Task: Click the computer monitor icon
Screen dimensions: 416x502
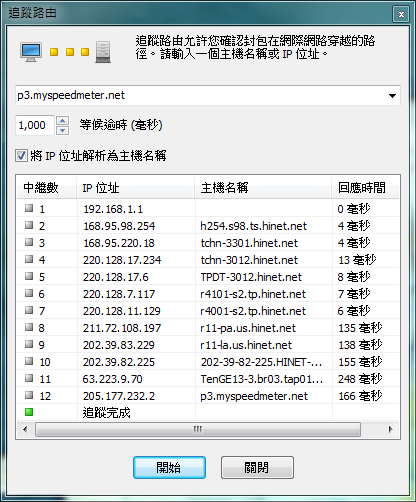Action: point(31,52)
